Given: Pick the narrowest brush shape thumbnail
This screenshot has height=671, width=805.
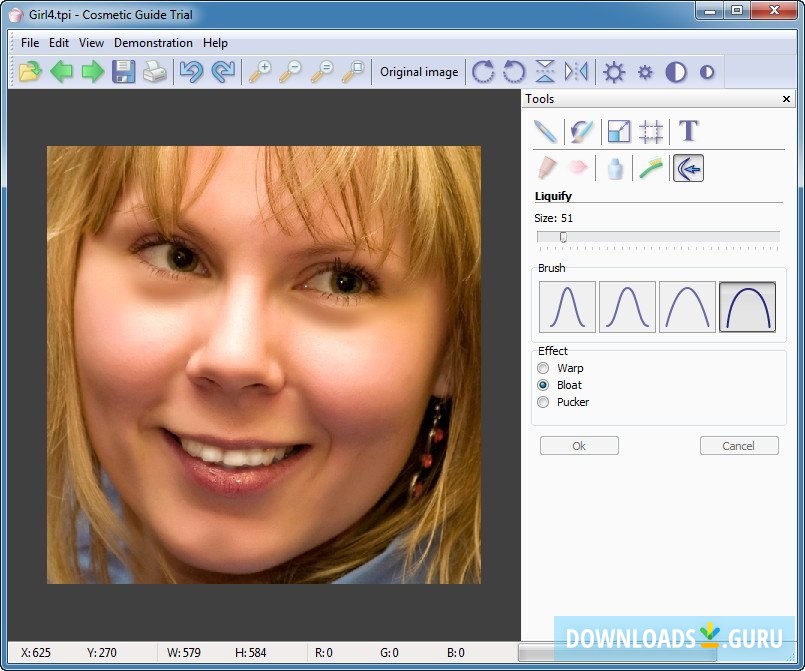Looking at the screenshot, I should coord(567,306).
